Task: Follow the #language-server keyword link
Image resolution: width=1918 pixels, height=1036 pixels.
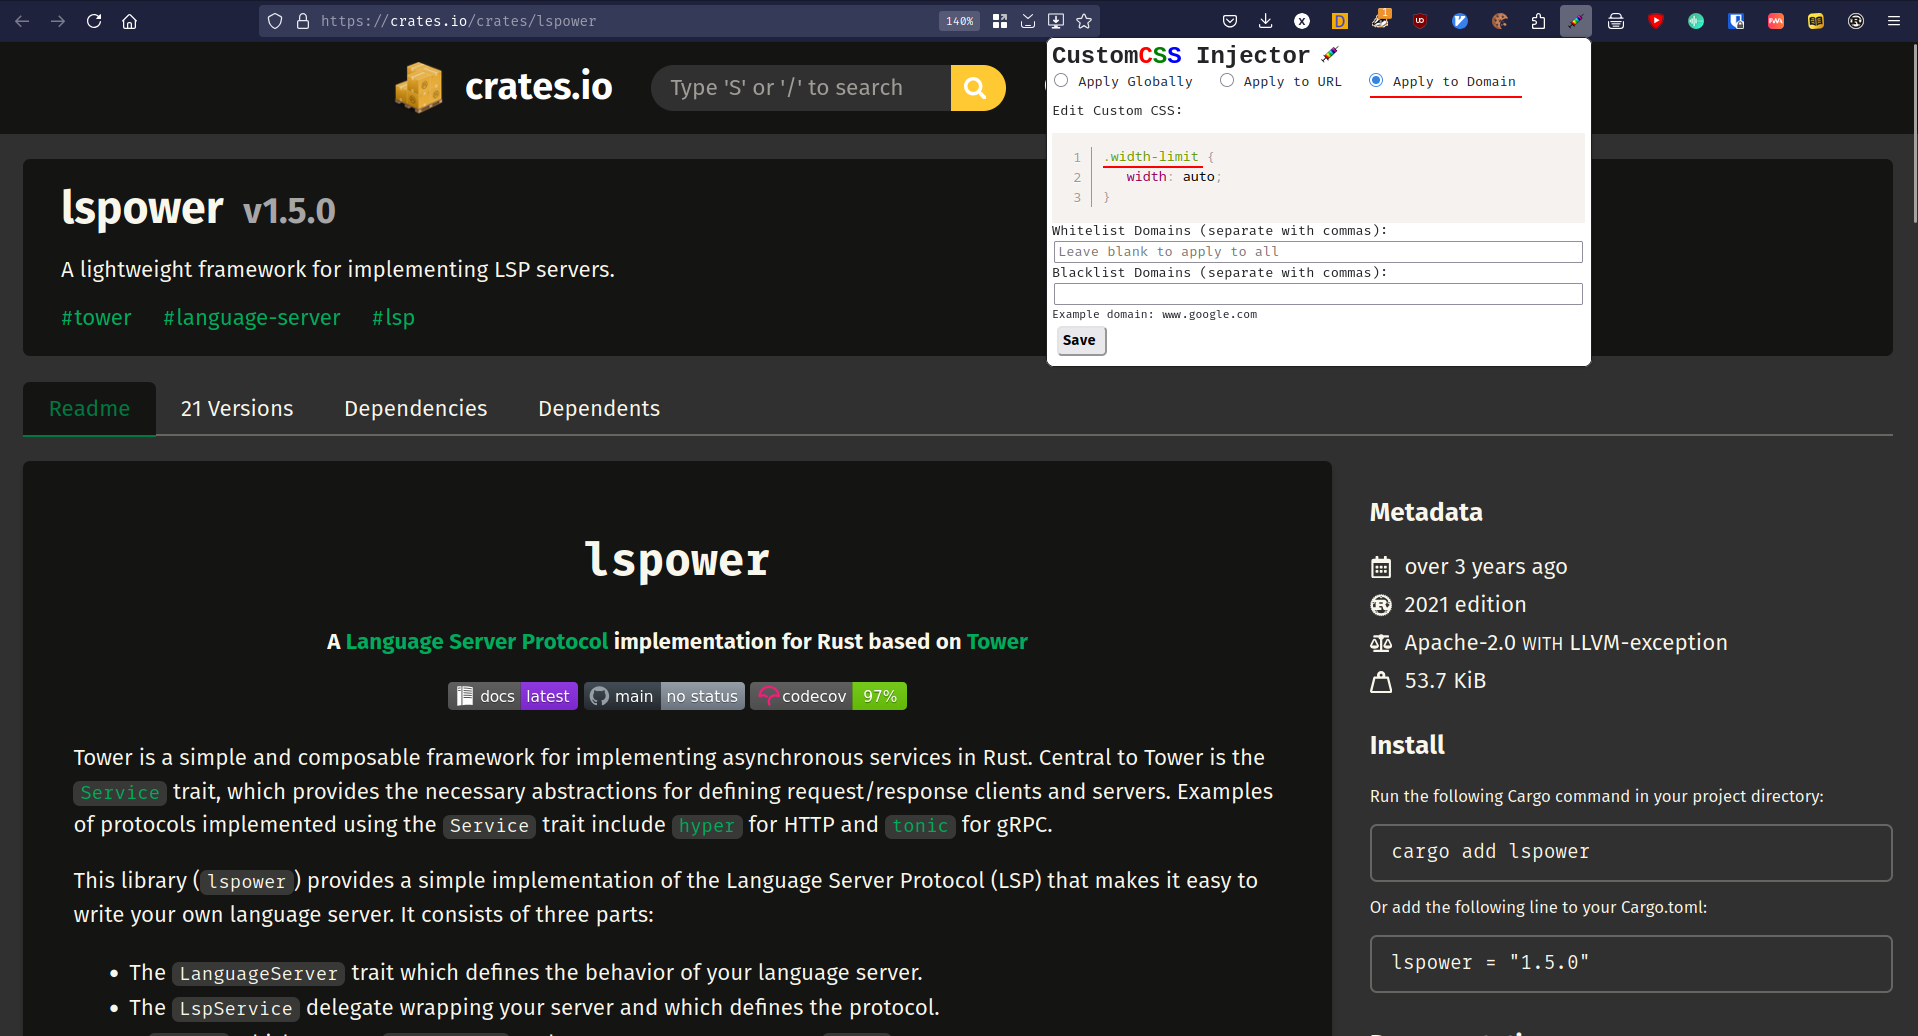Action: [252, 318]
